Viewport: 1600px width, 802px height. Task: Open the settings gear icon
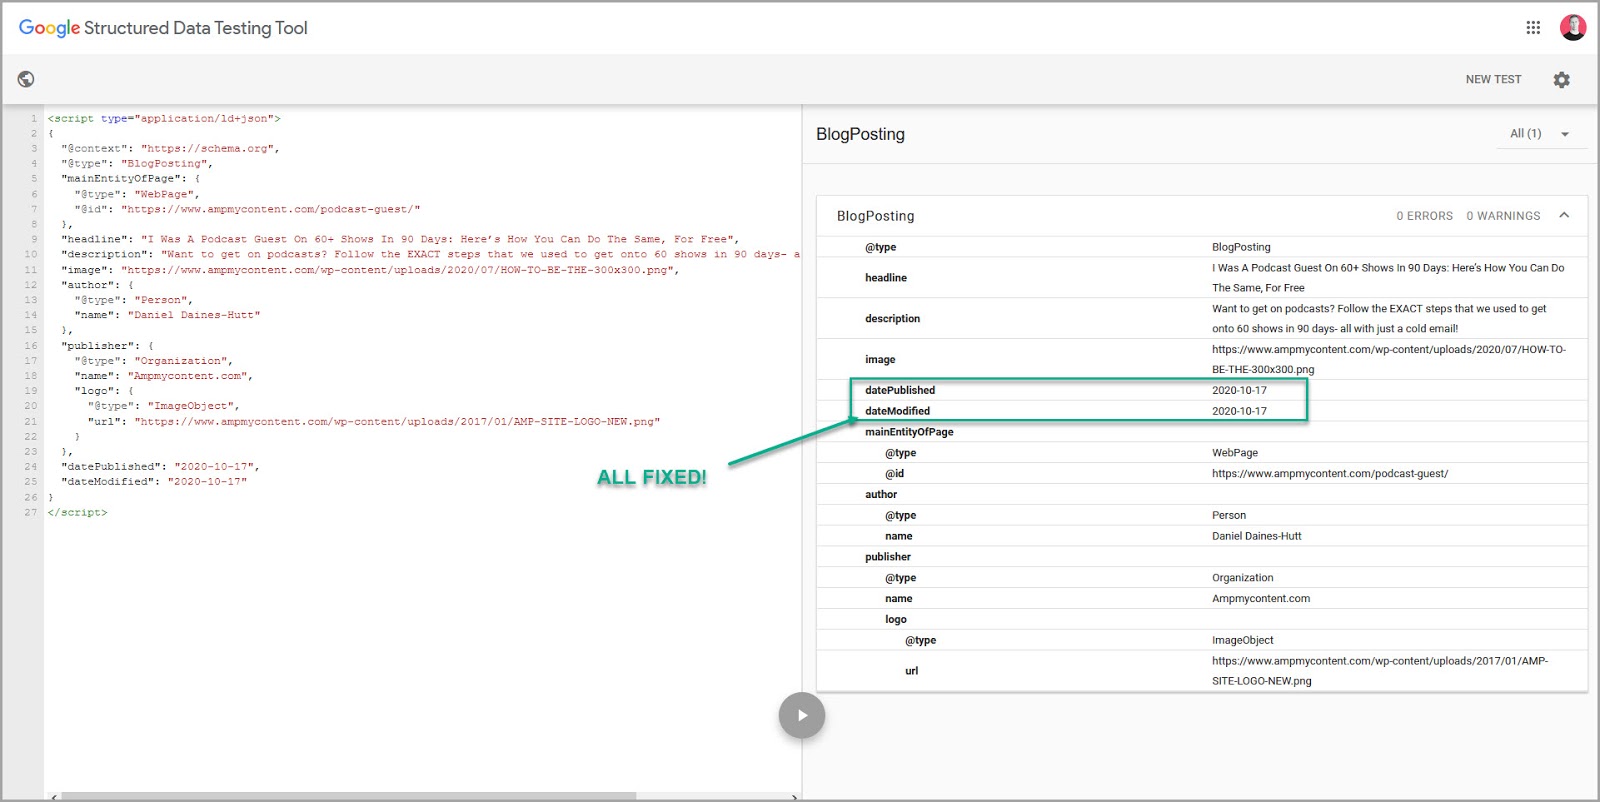(x=1561, y=80)
